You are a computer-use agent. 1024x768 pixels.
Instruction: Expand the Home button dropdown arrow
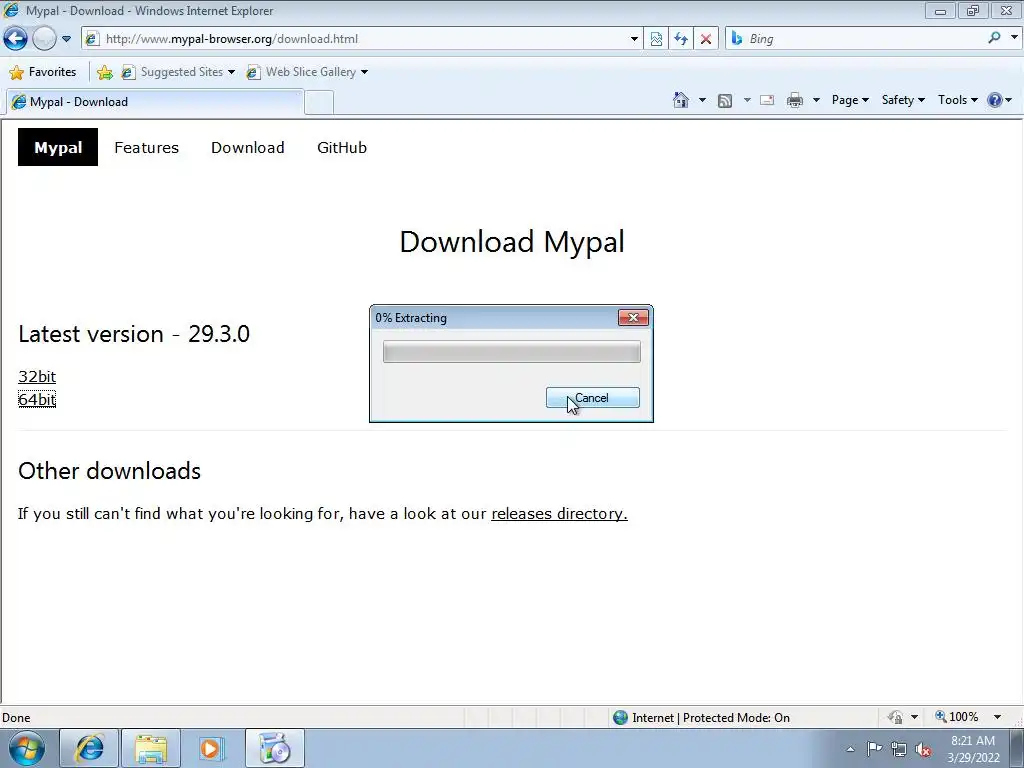pyautogui.click(x=702, y=100)
